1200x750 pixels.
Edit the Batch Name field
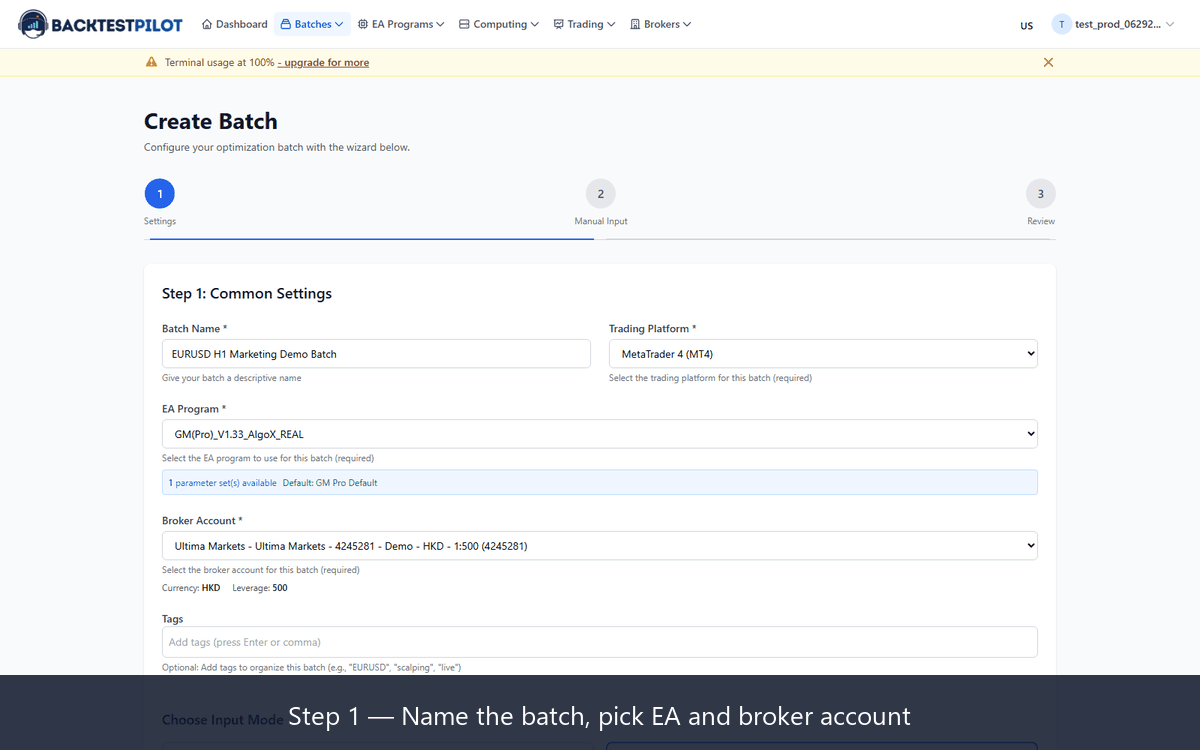click(376, 354)
